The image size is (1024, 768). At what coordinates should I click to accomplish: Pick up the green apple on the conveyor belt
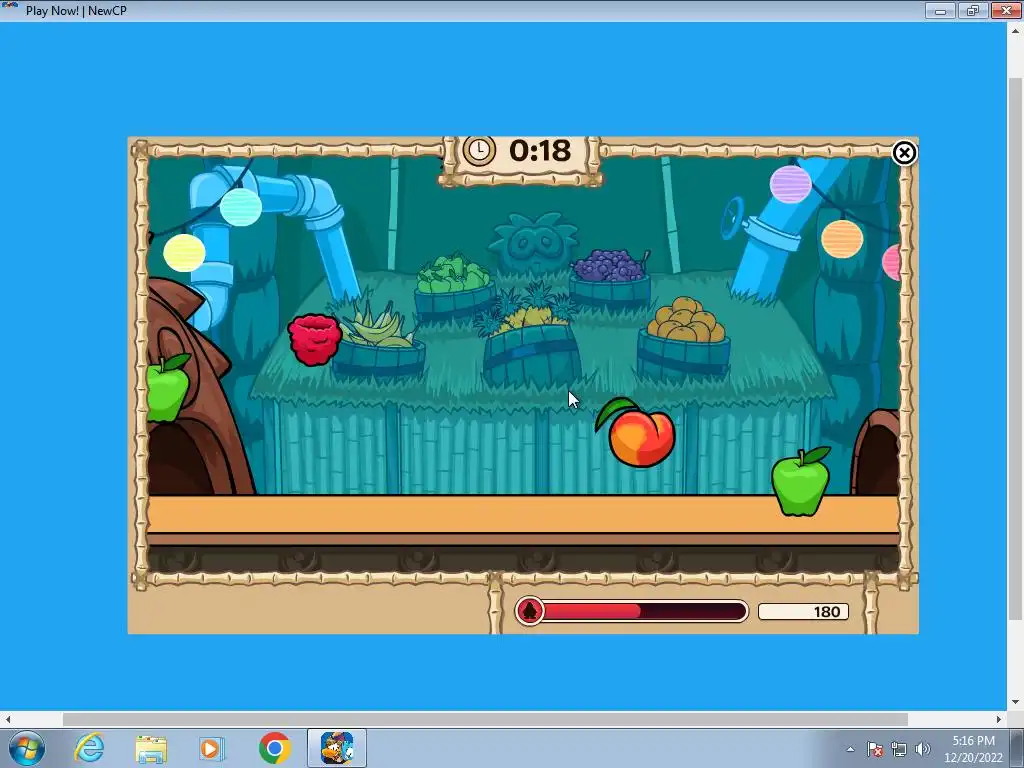coord(801,482)
